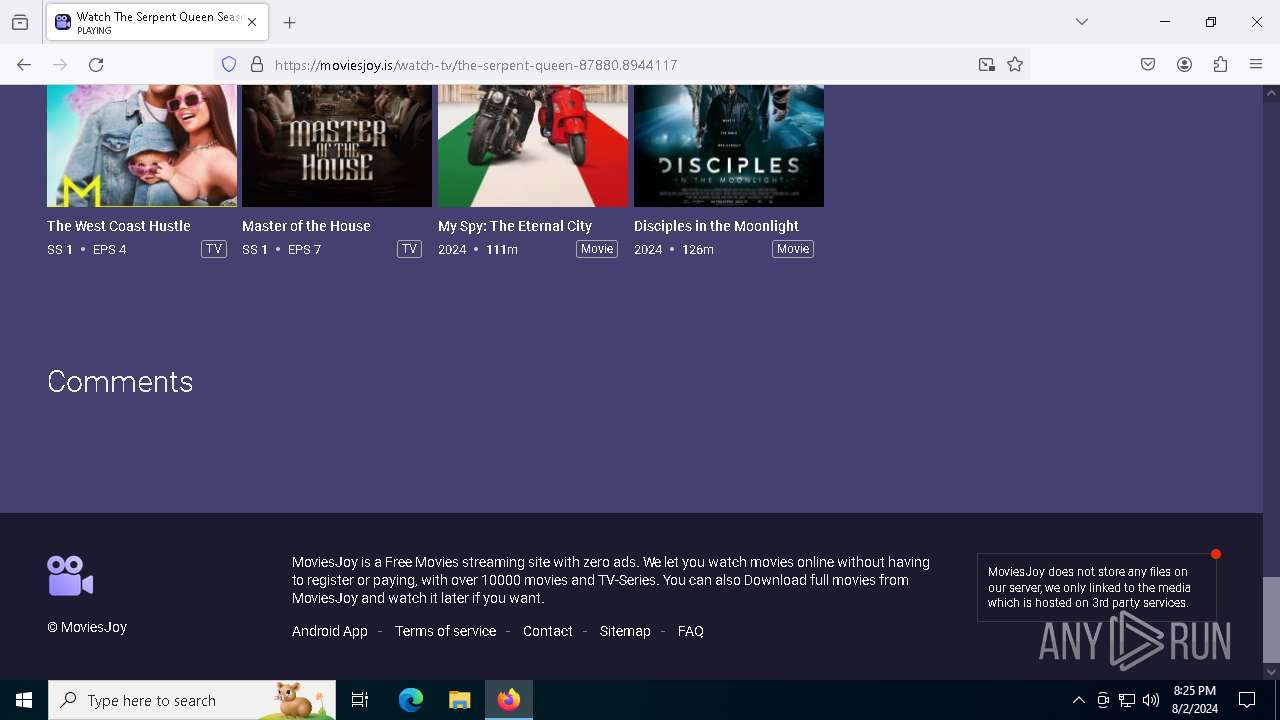Click TV badge under Master of the House
This screenshot has width=1280, height=720.
[409, 249]
